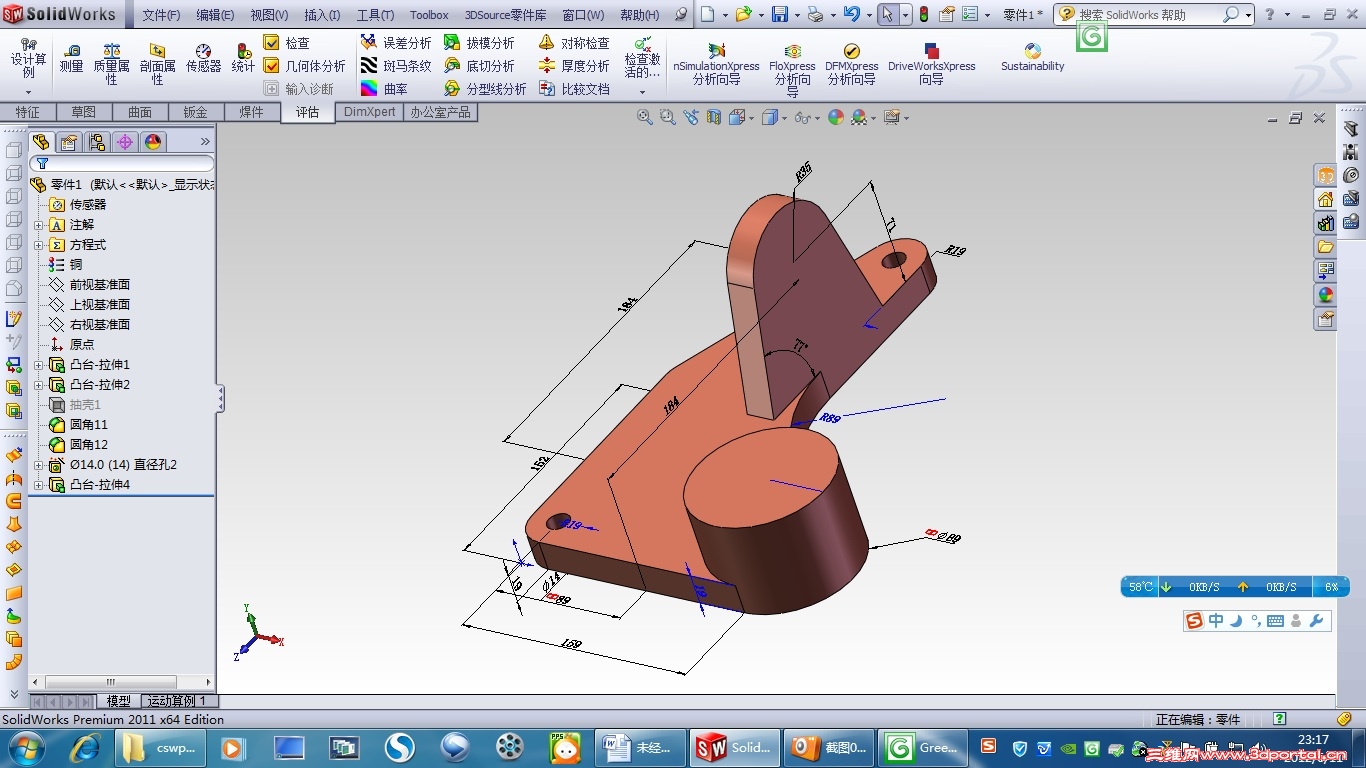
Task: Expand the 凸台-拉伸1 feature node
Action: tap(39, 365)
